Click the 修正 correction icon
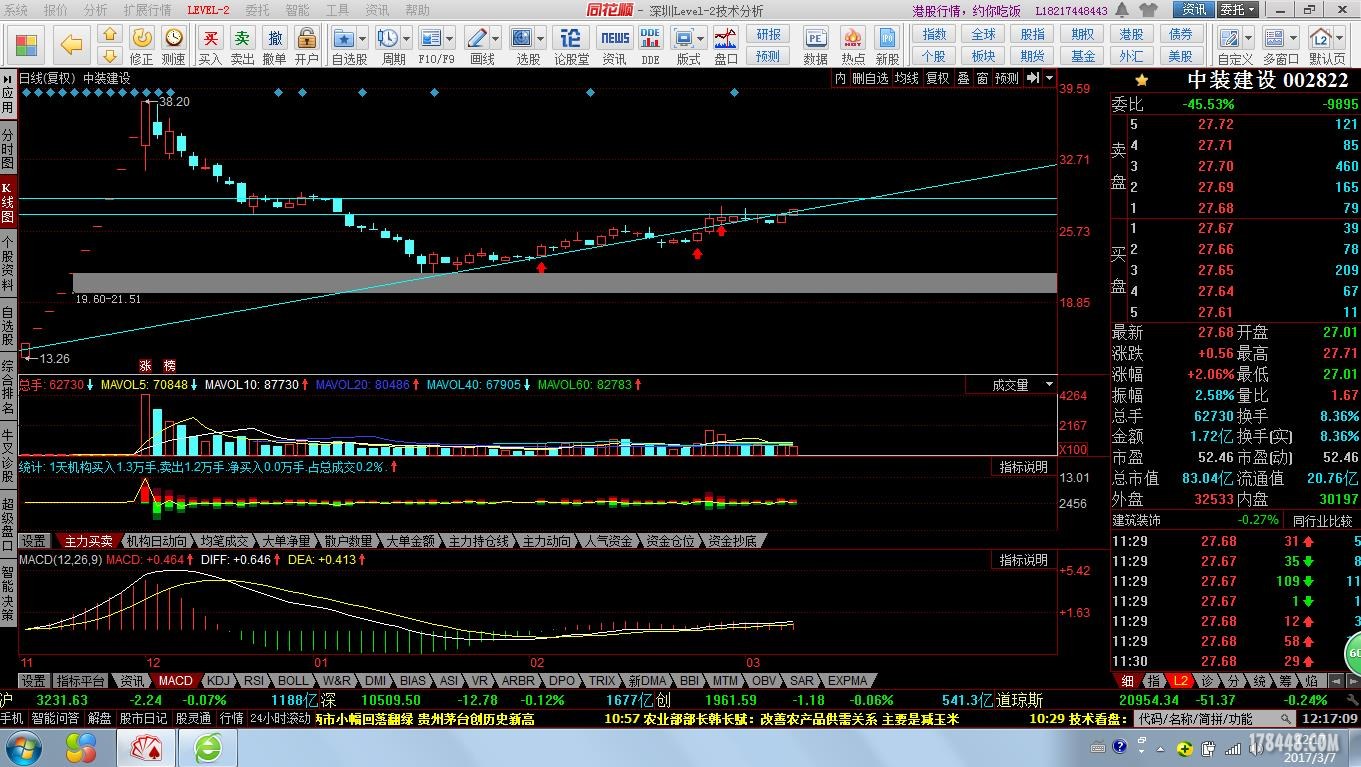The width and height of the screenshot is (1361, 767). pos(141,45)
